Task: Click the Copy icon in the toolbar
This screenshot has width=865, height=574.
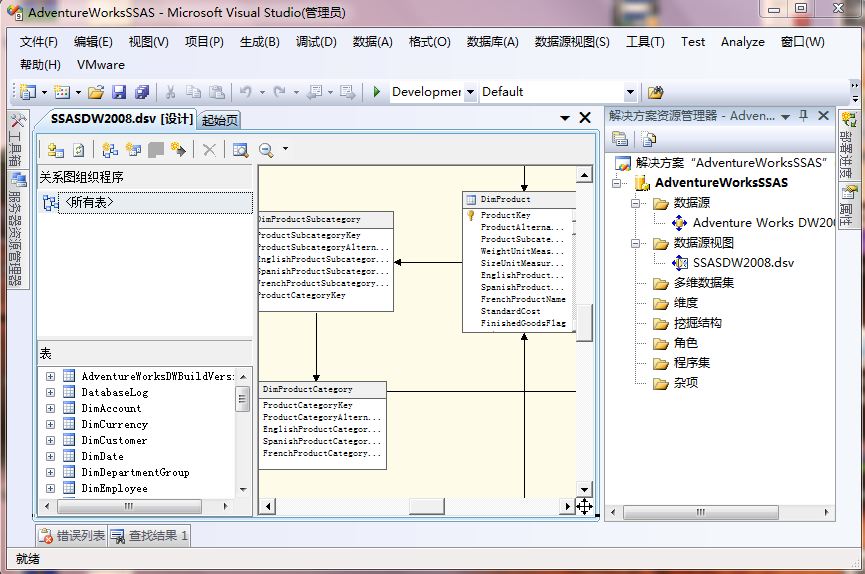Action: (x=193, y=92)
